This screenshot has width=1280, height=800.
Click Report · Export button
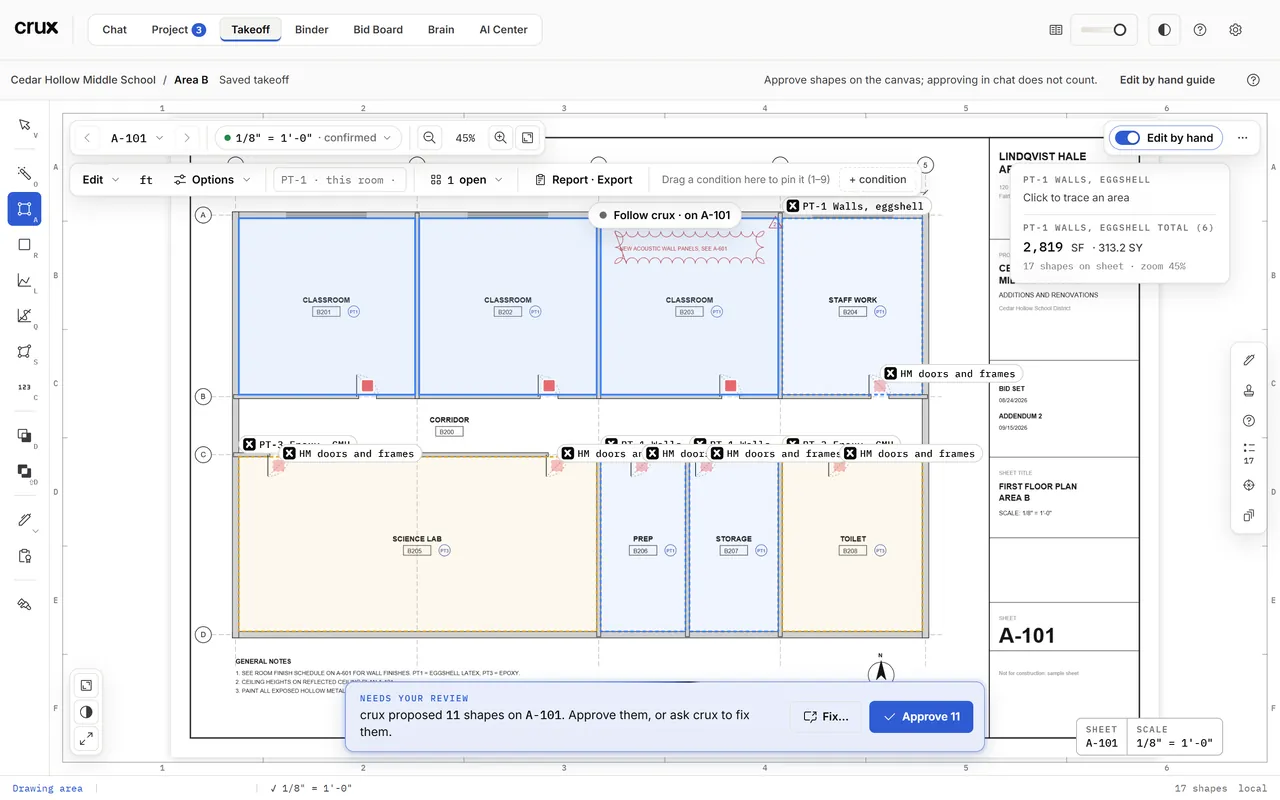click(x=583, y=180)
